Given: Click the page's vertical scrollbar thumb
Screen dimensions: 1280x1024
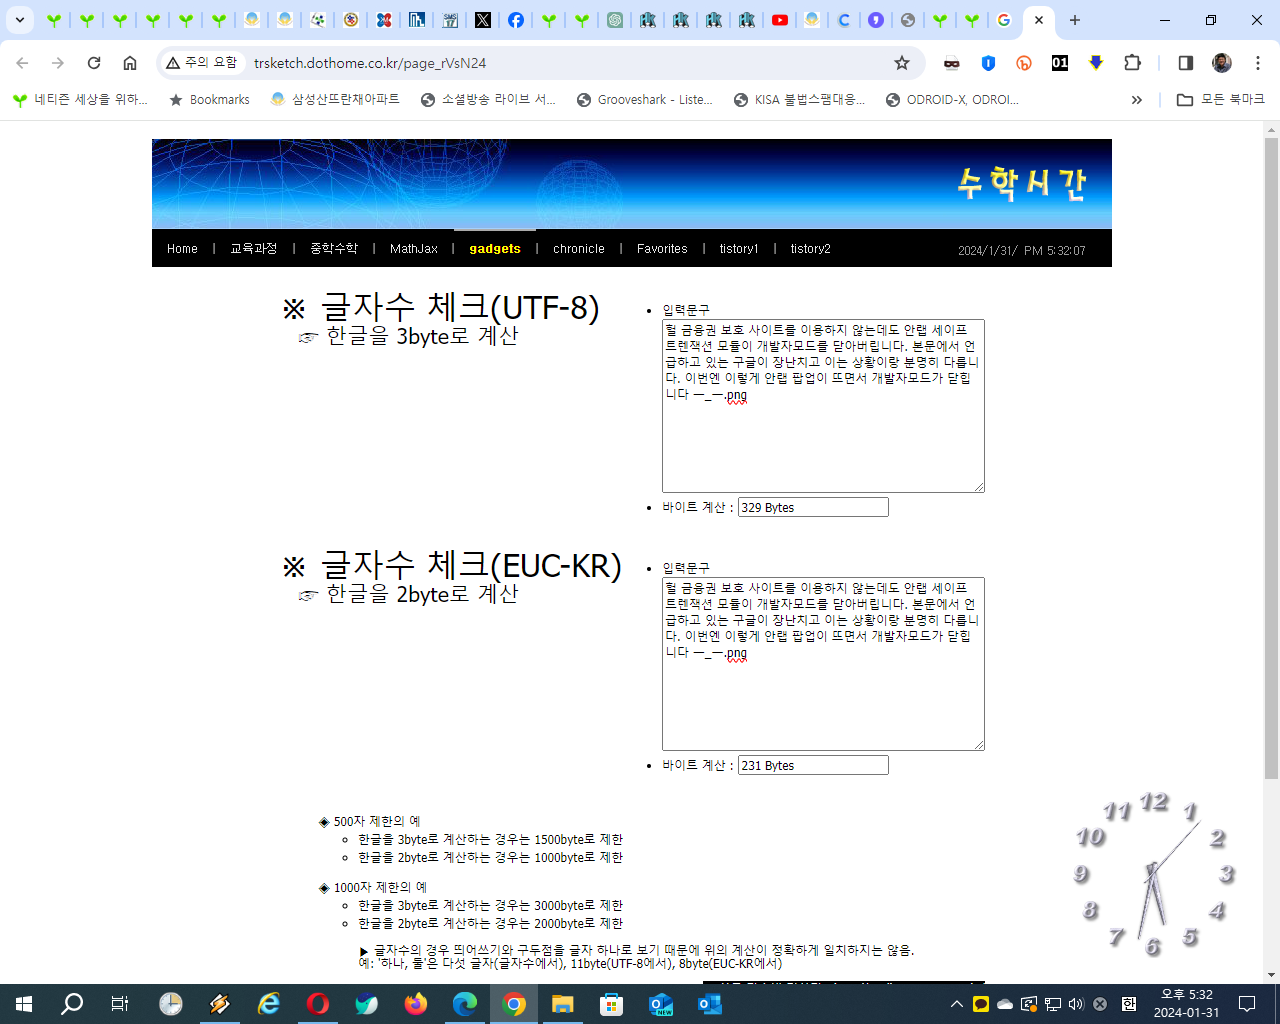Looking at the screenshot, I should click(x=1271, y=458).
